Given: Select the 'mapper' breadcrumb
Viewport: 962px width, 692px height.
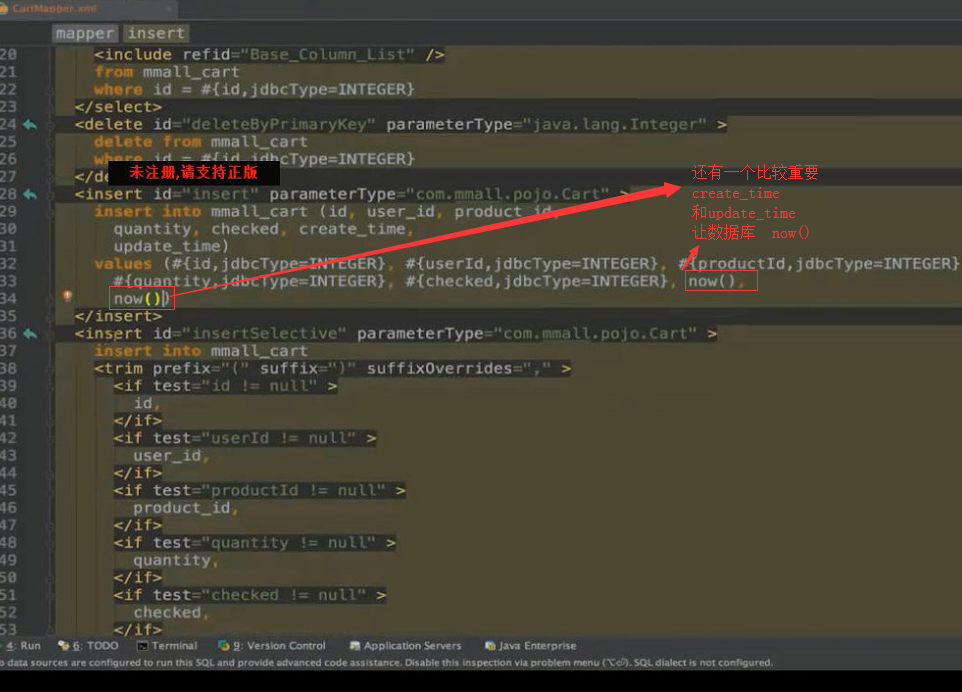Looking at the screenshot, I should [x=85, y=33].
